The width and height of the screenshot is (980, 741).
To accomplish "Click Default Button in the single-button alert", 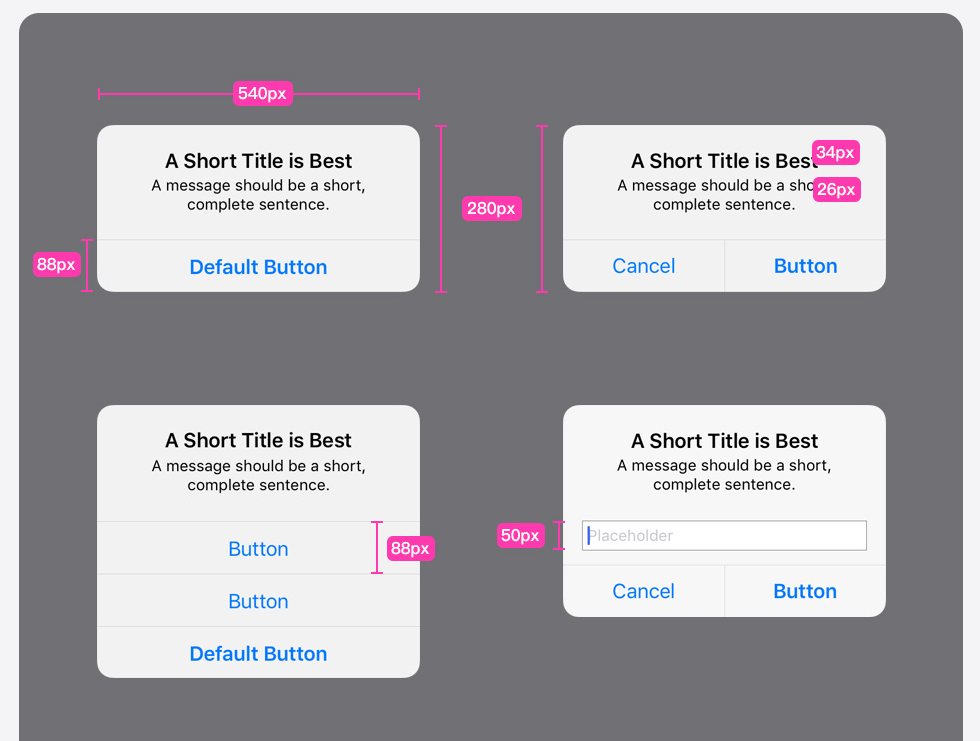I will pyautogui.click(x=258, y=267).
